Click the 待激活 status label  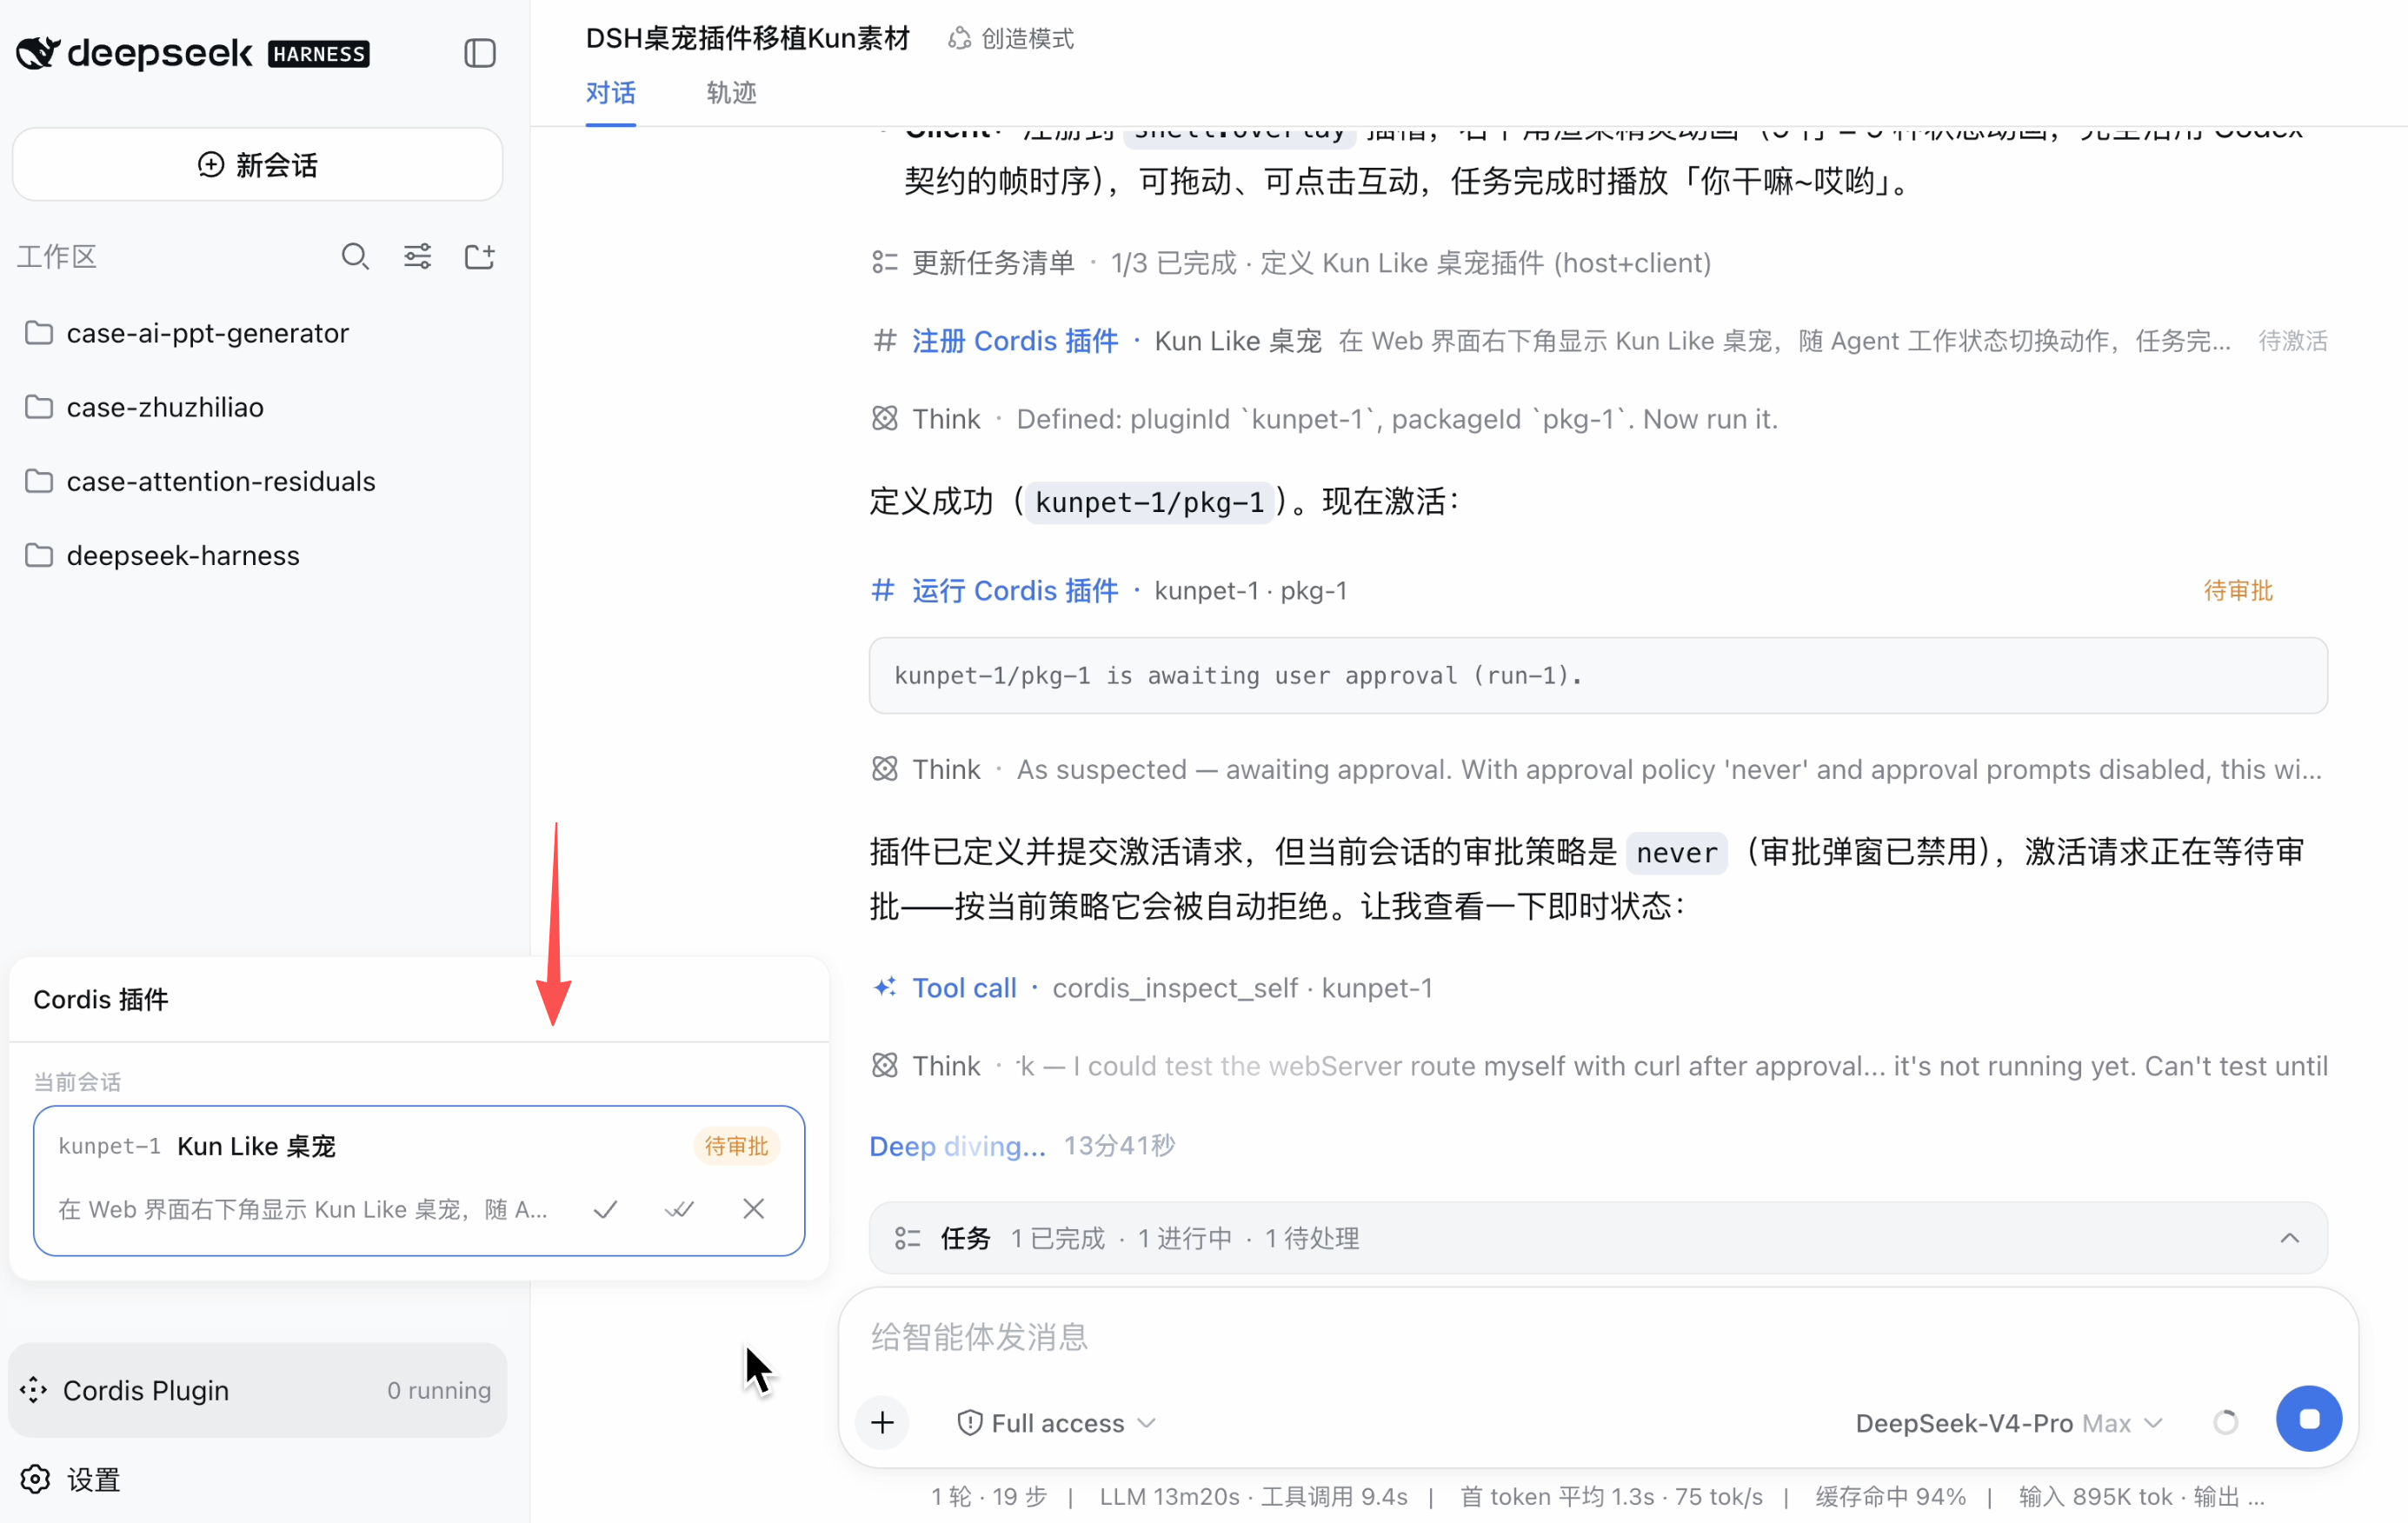pyautogui.click(x=2292, y=341)
